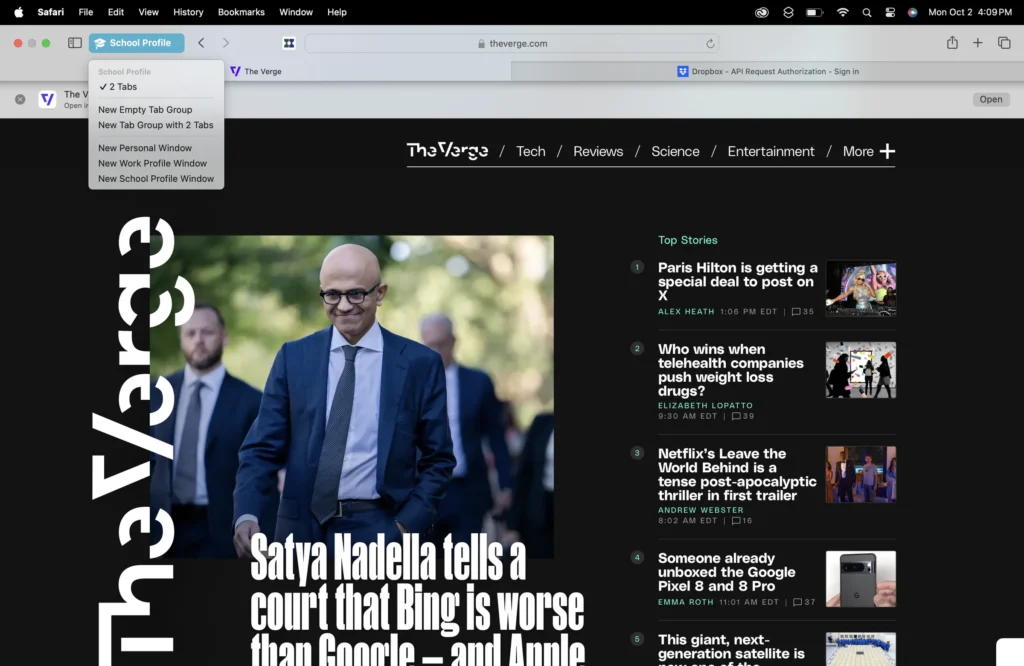Click author Emma Roth
This screenshot has width=1024, height=666.
686,603
